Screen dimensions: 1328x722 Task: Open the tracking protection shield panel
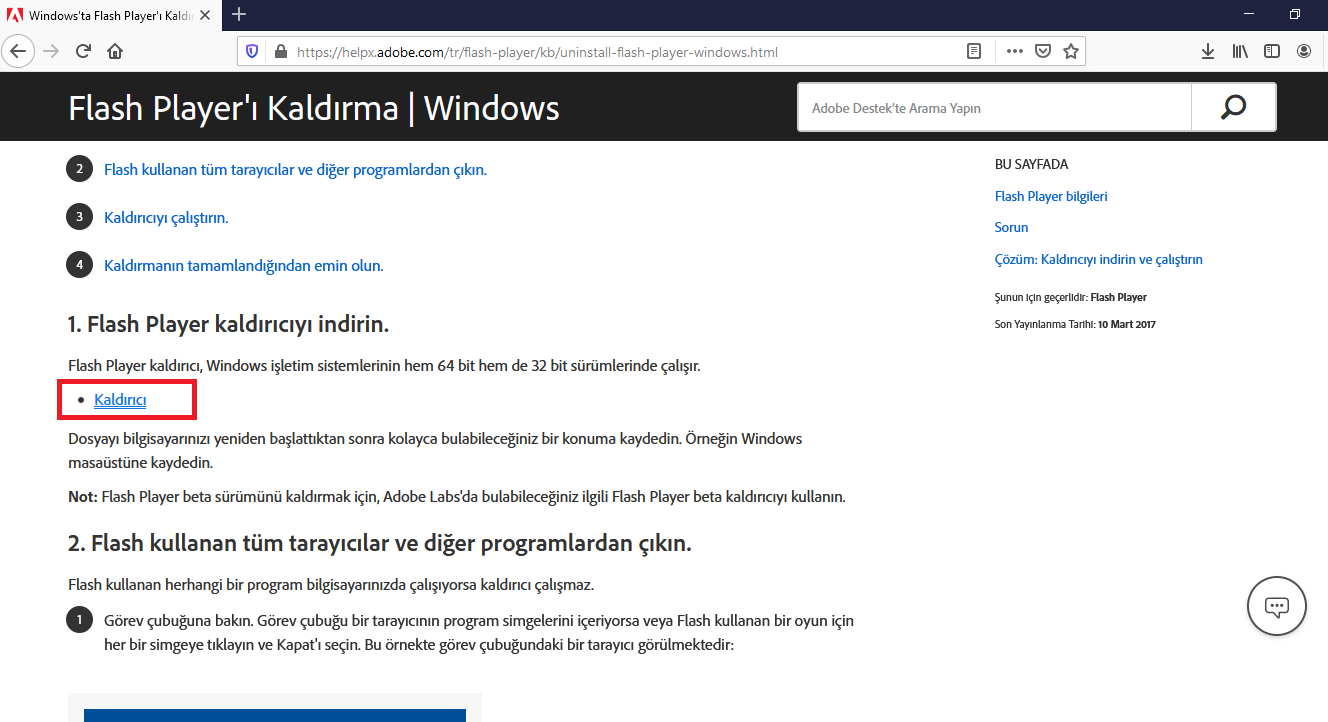(x=252, y=52)
